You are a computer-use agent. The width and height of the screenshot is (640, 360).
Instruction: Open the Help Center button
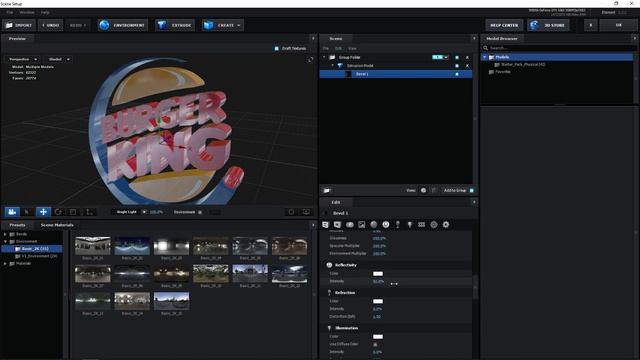(504, 25)
